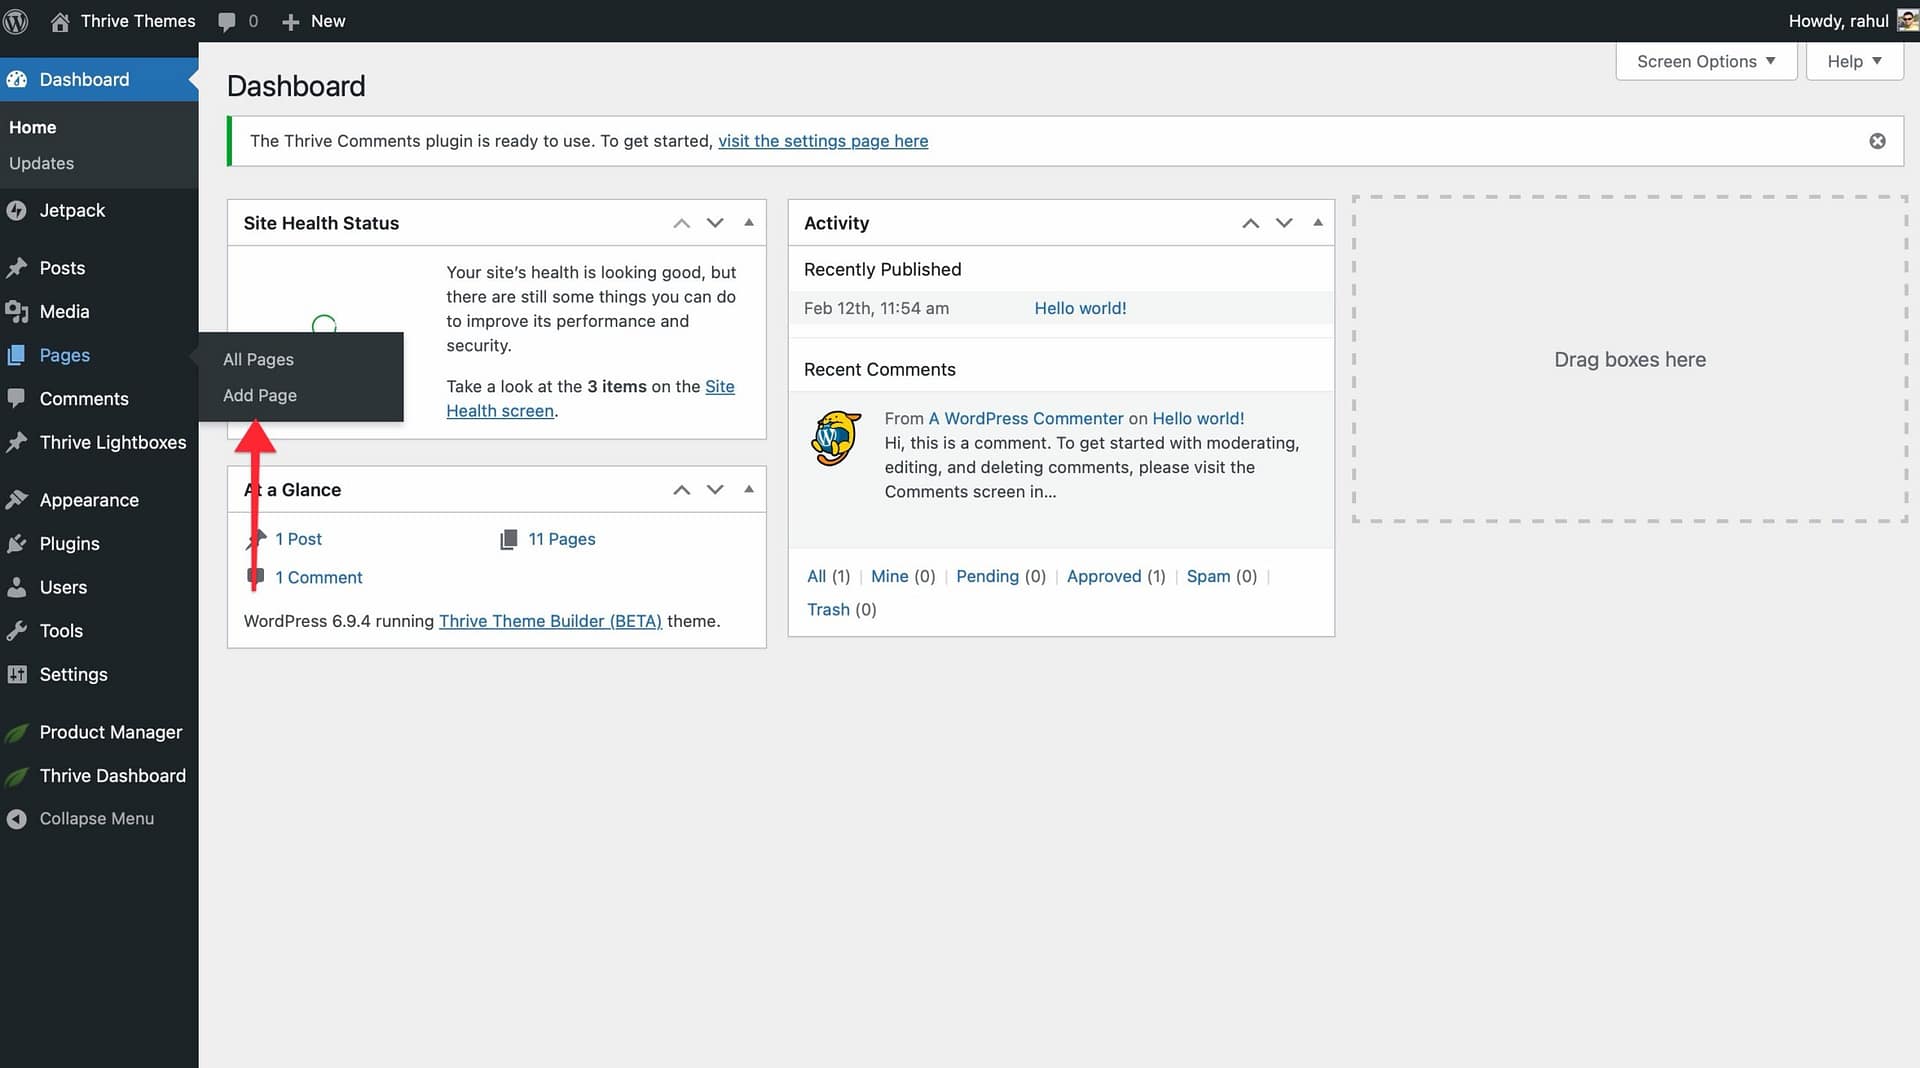This screenshot has height=1068, width=1920.
Task: Toggle the At a Glance panel triangle
Action: pos(749,489)
